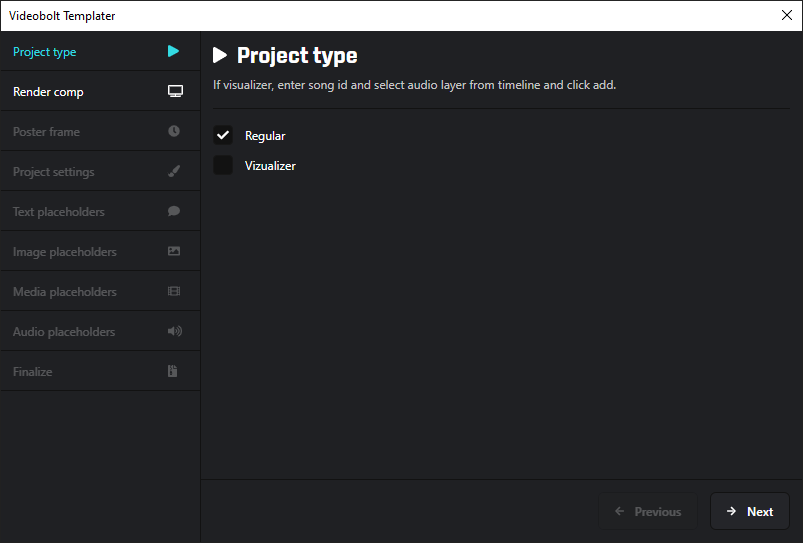Image resolution: width=803 pixels, height=543 pixels.
Task: Click the right arrow icon in Next
Action: (731, 511)
